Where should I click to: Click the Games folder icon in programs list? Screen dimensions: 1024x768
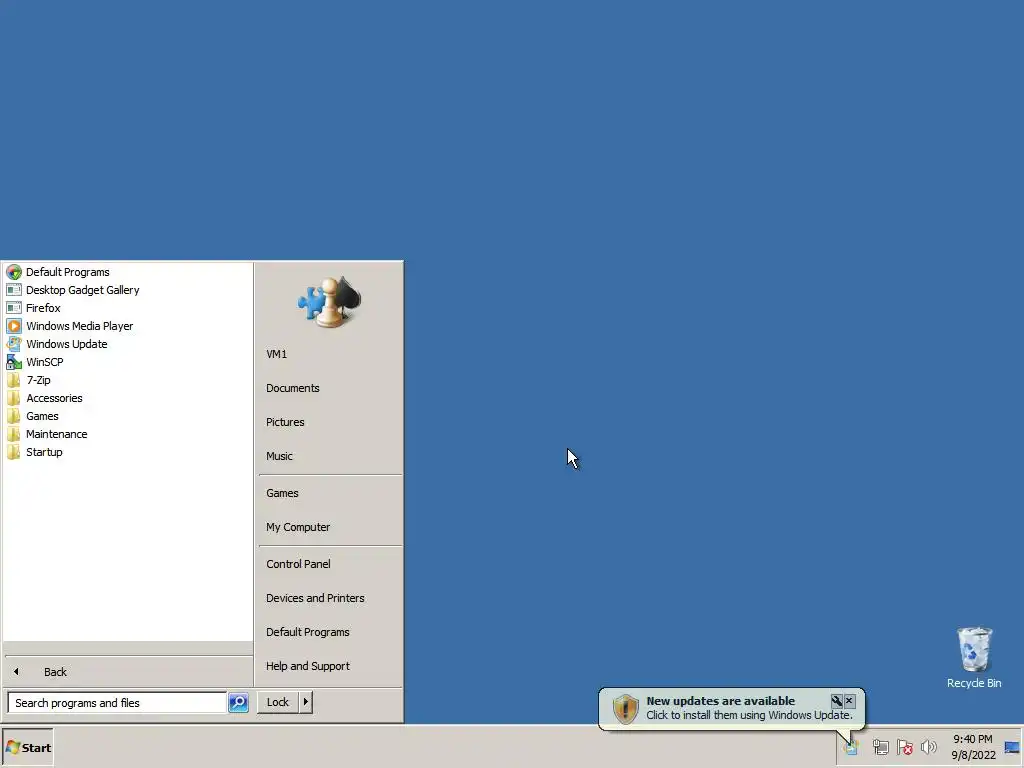click(x=14, y=416)
